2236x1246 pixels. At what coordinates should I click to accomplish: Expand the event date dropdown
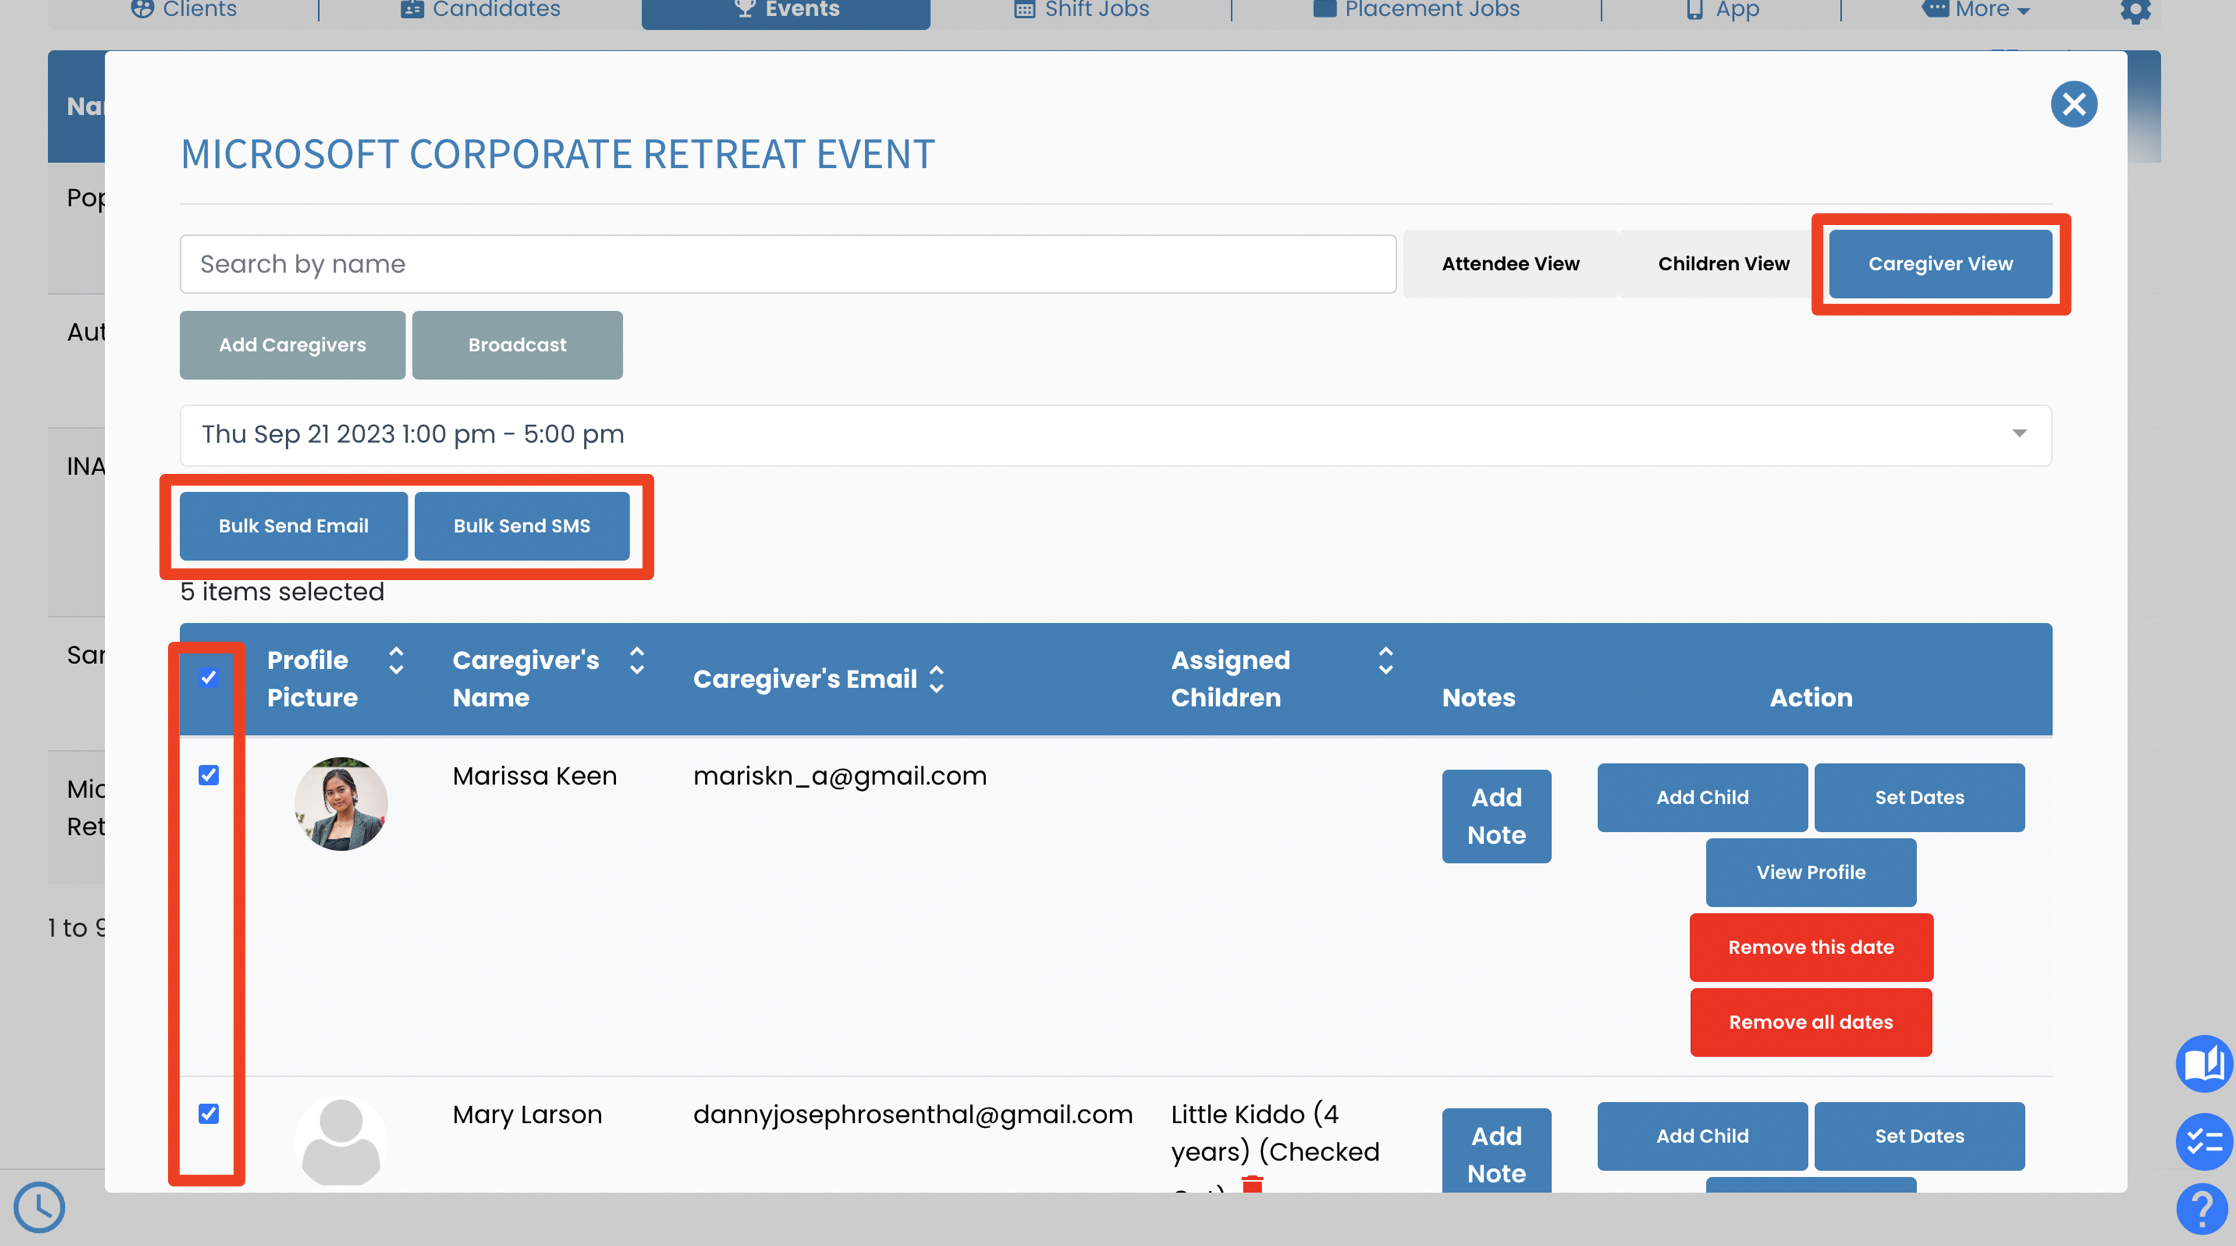point(2019,434)
